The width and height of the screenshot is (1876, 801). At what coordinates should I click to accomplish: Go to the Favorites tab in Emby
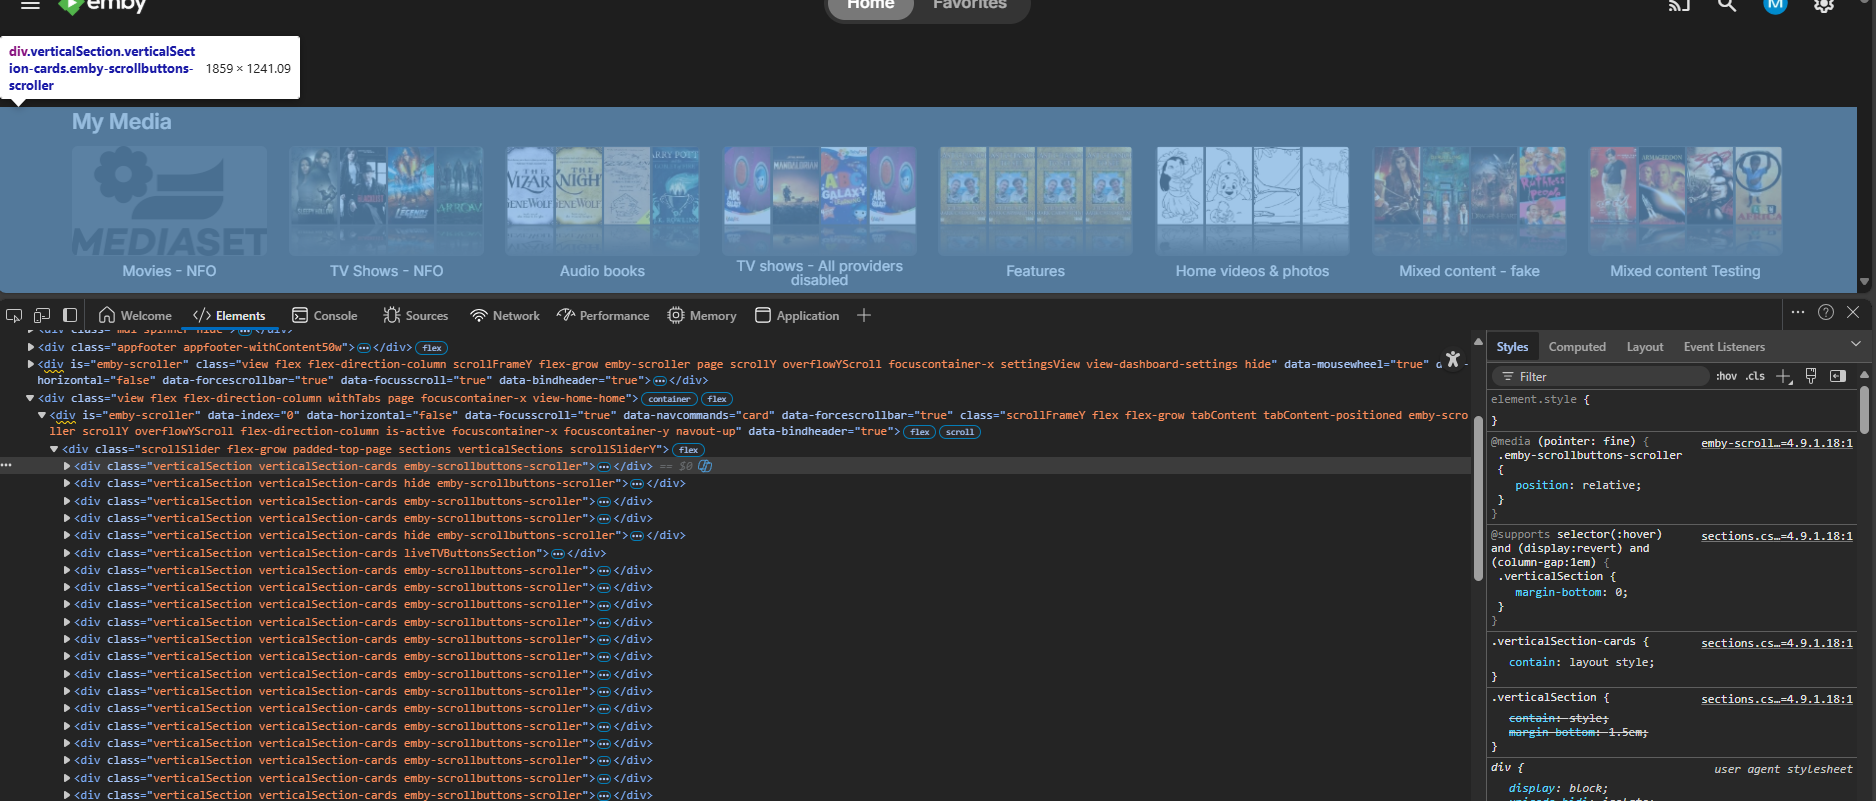[969, 6]
